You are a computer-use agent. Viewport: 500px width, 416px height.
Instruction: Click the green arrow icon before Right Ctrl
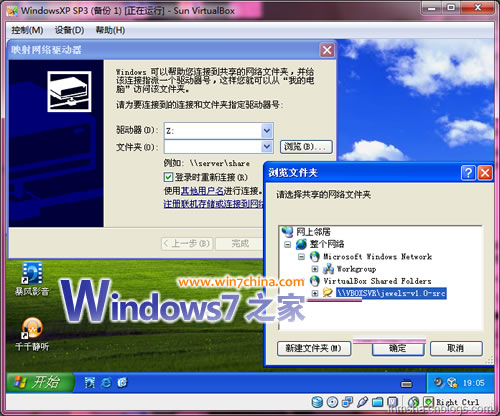pos(428,402)
